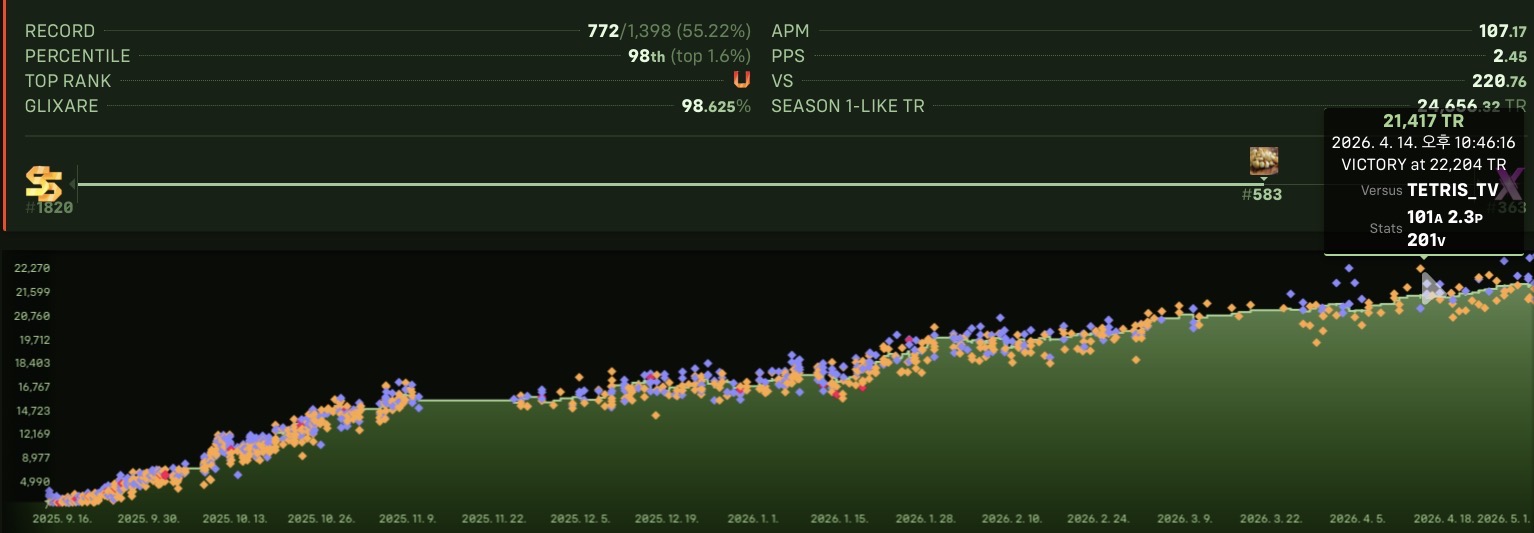Click the gold SS rank icon

(43, 184)
